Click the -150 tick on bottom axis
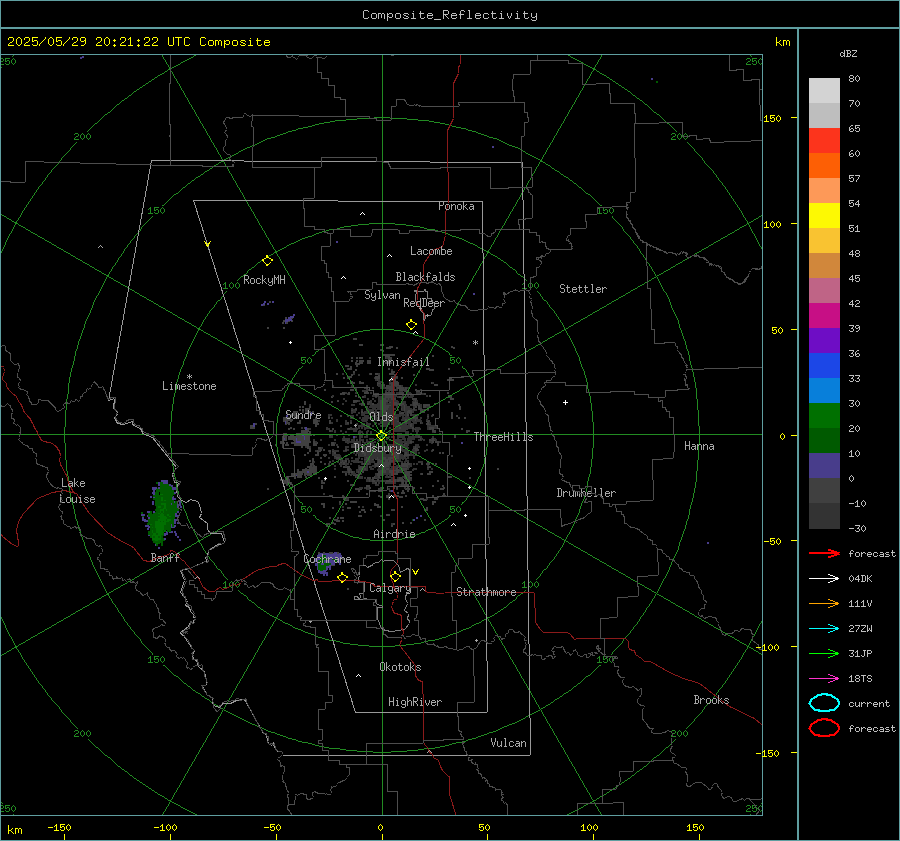Image resolution: width=900 pixels, height=841 pixels. 59,827
